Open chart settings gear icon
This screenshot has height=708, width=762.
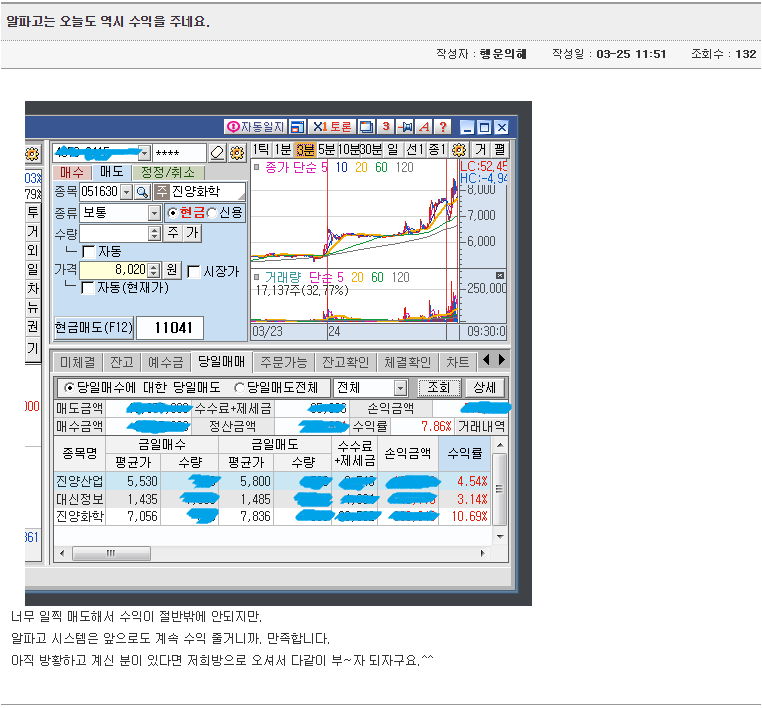459,150
